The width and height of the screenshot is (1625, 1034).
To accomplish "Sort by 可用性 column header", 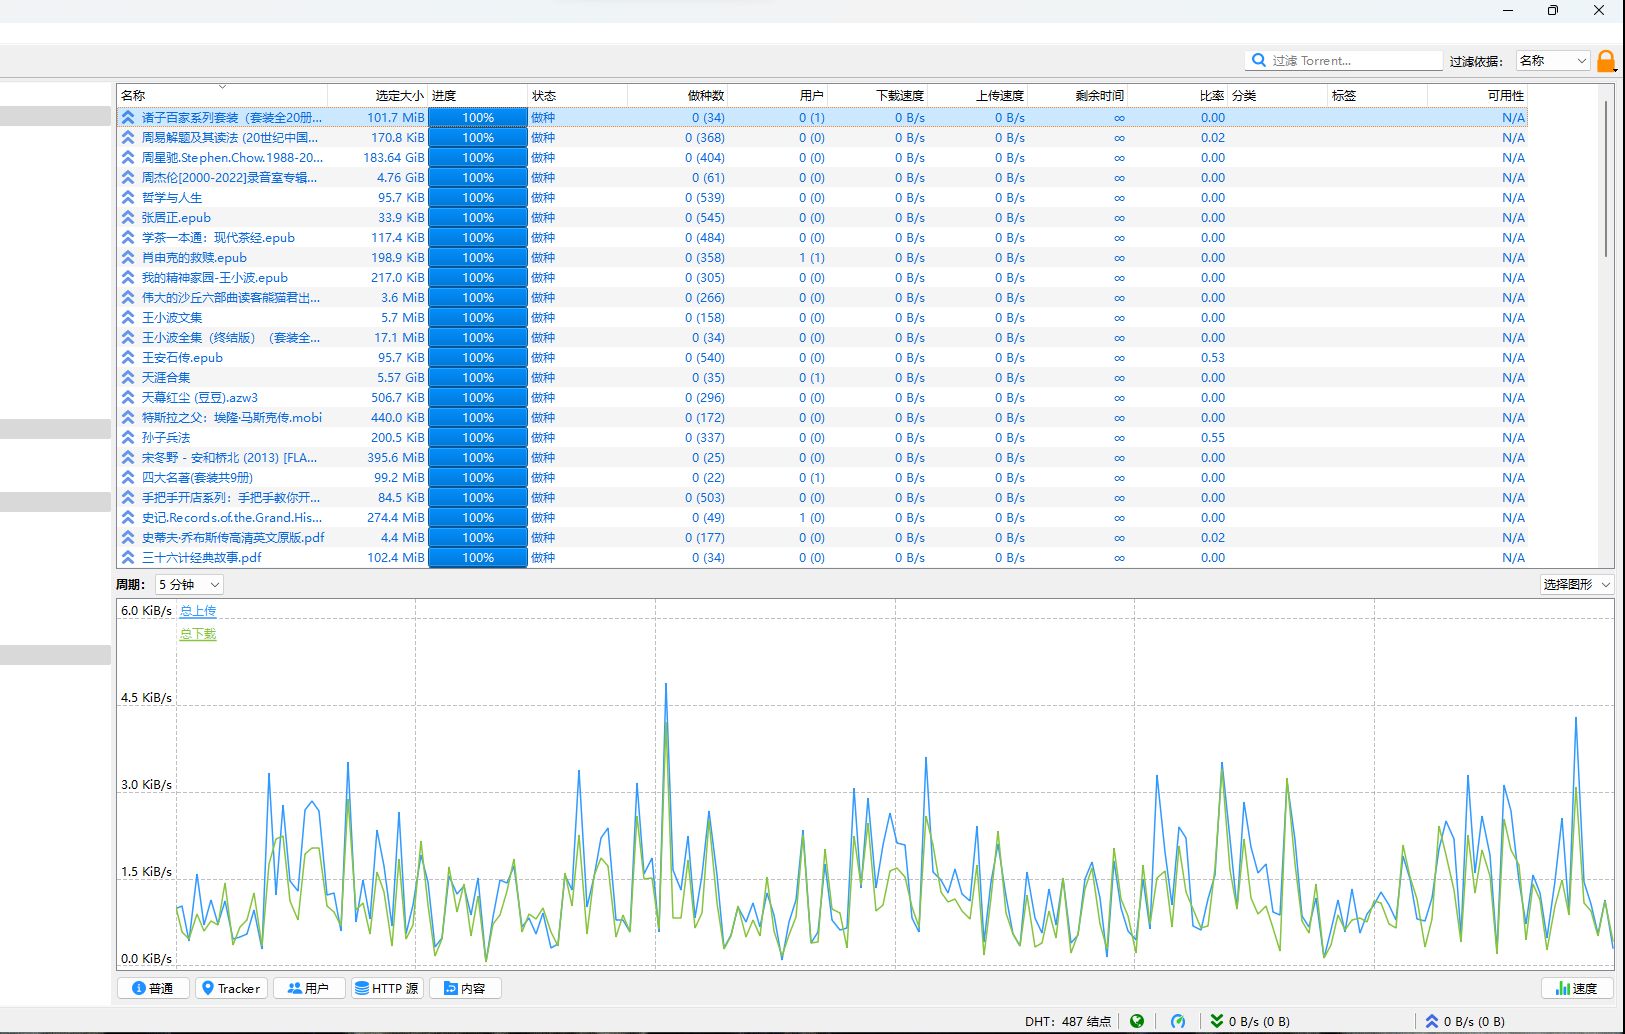I will coord(1478,95).
